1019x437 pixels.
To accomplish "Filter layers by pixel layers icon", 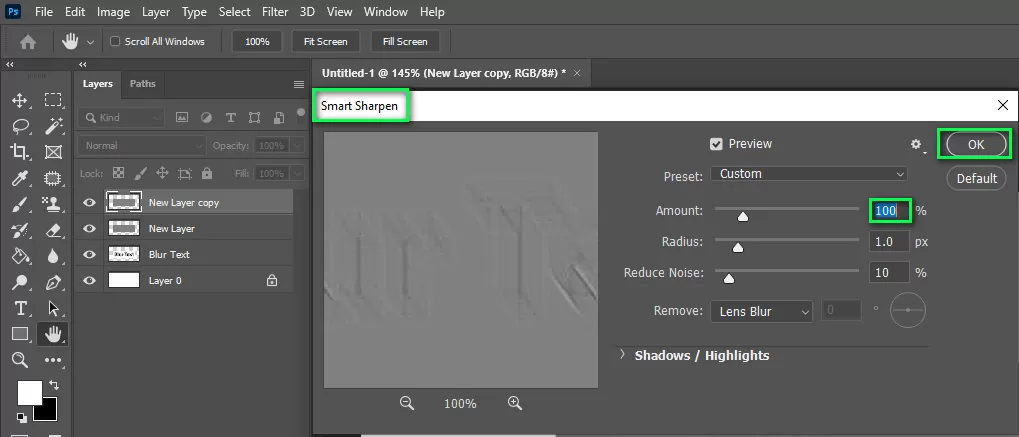I will [182, 118].
